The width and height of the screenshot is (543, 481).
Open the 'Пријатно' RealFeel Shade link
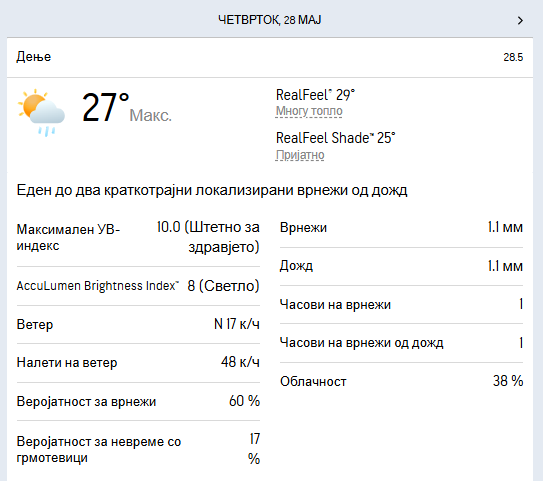(300, 155)
